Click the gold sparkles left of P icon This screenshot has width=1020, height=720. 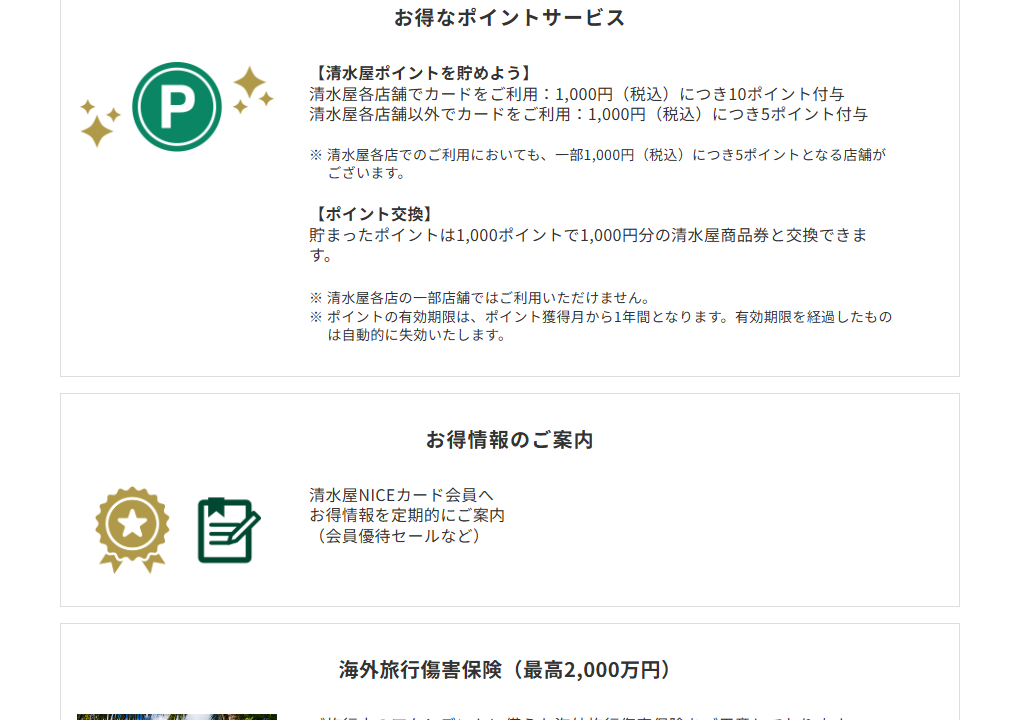[100, 123]
